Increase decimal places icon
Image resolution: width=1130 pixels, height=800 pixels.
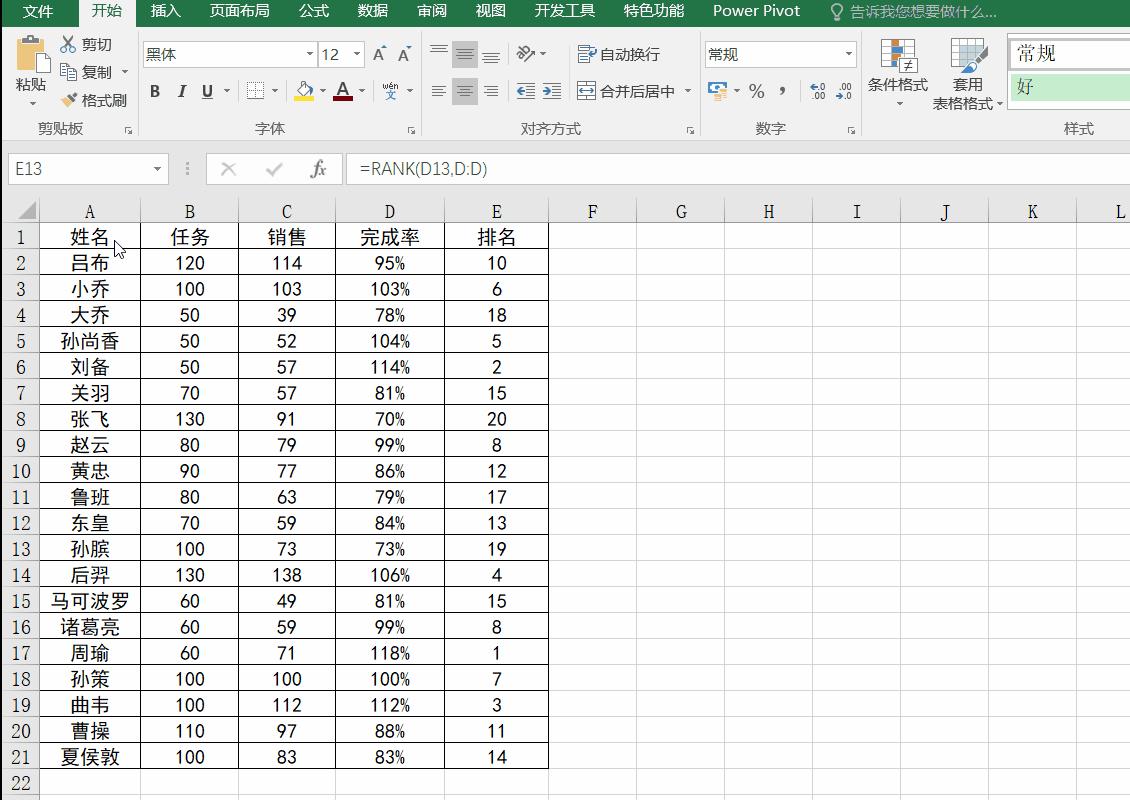point(818,91)
